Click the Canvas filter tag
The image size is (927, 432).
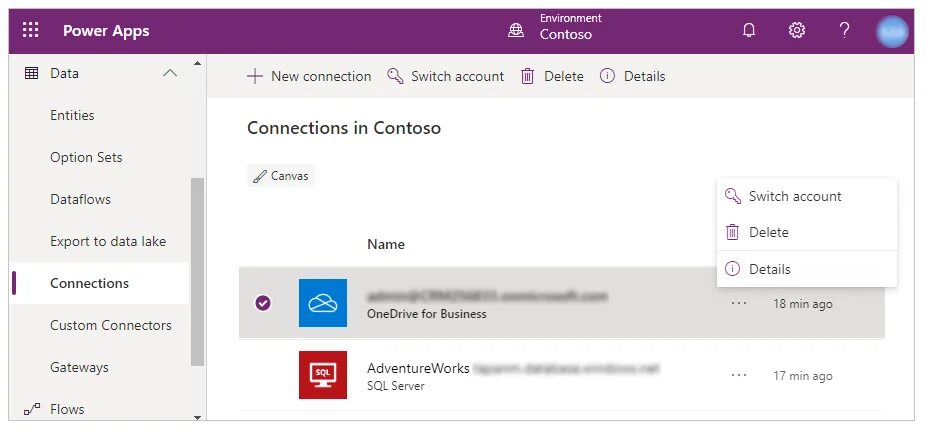click(x=281, y=176)
